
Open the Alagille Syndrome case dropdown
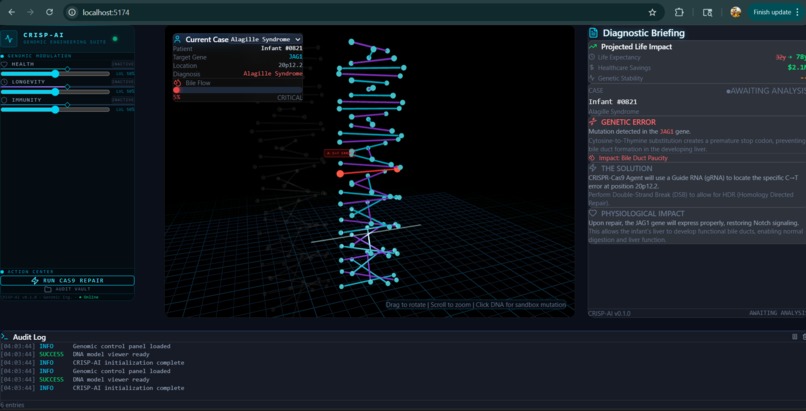pos(266,39)
